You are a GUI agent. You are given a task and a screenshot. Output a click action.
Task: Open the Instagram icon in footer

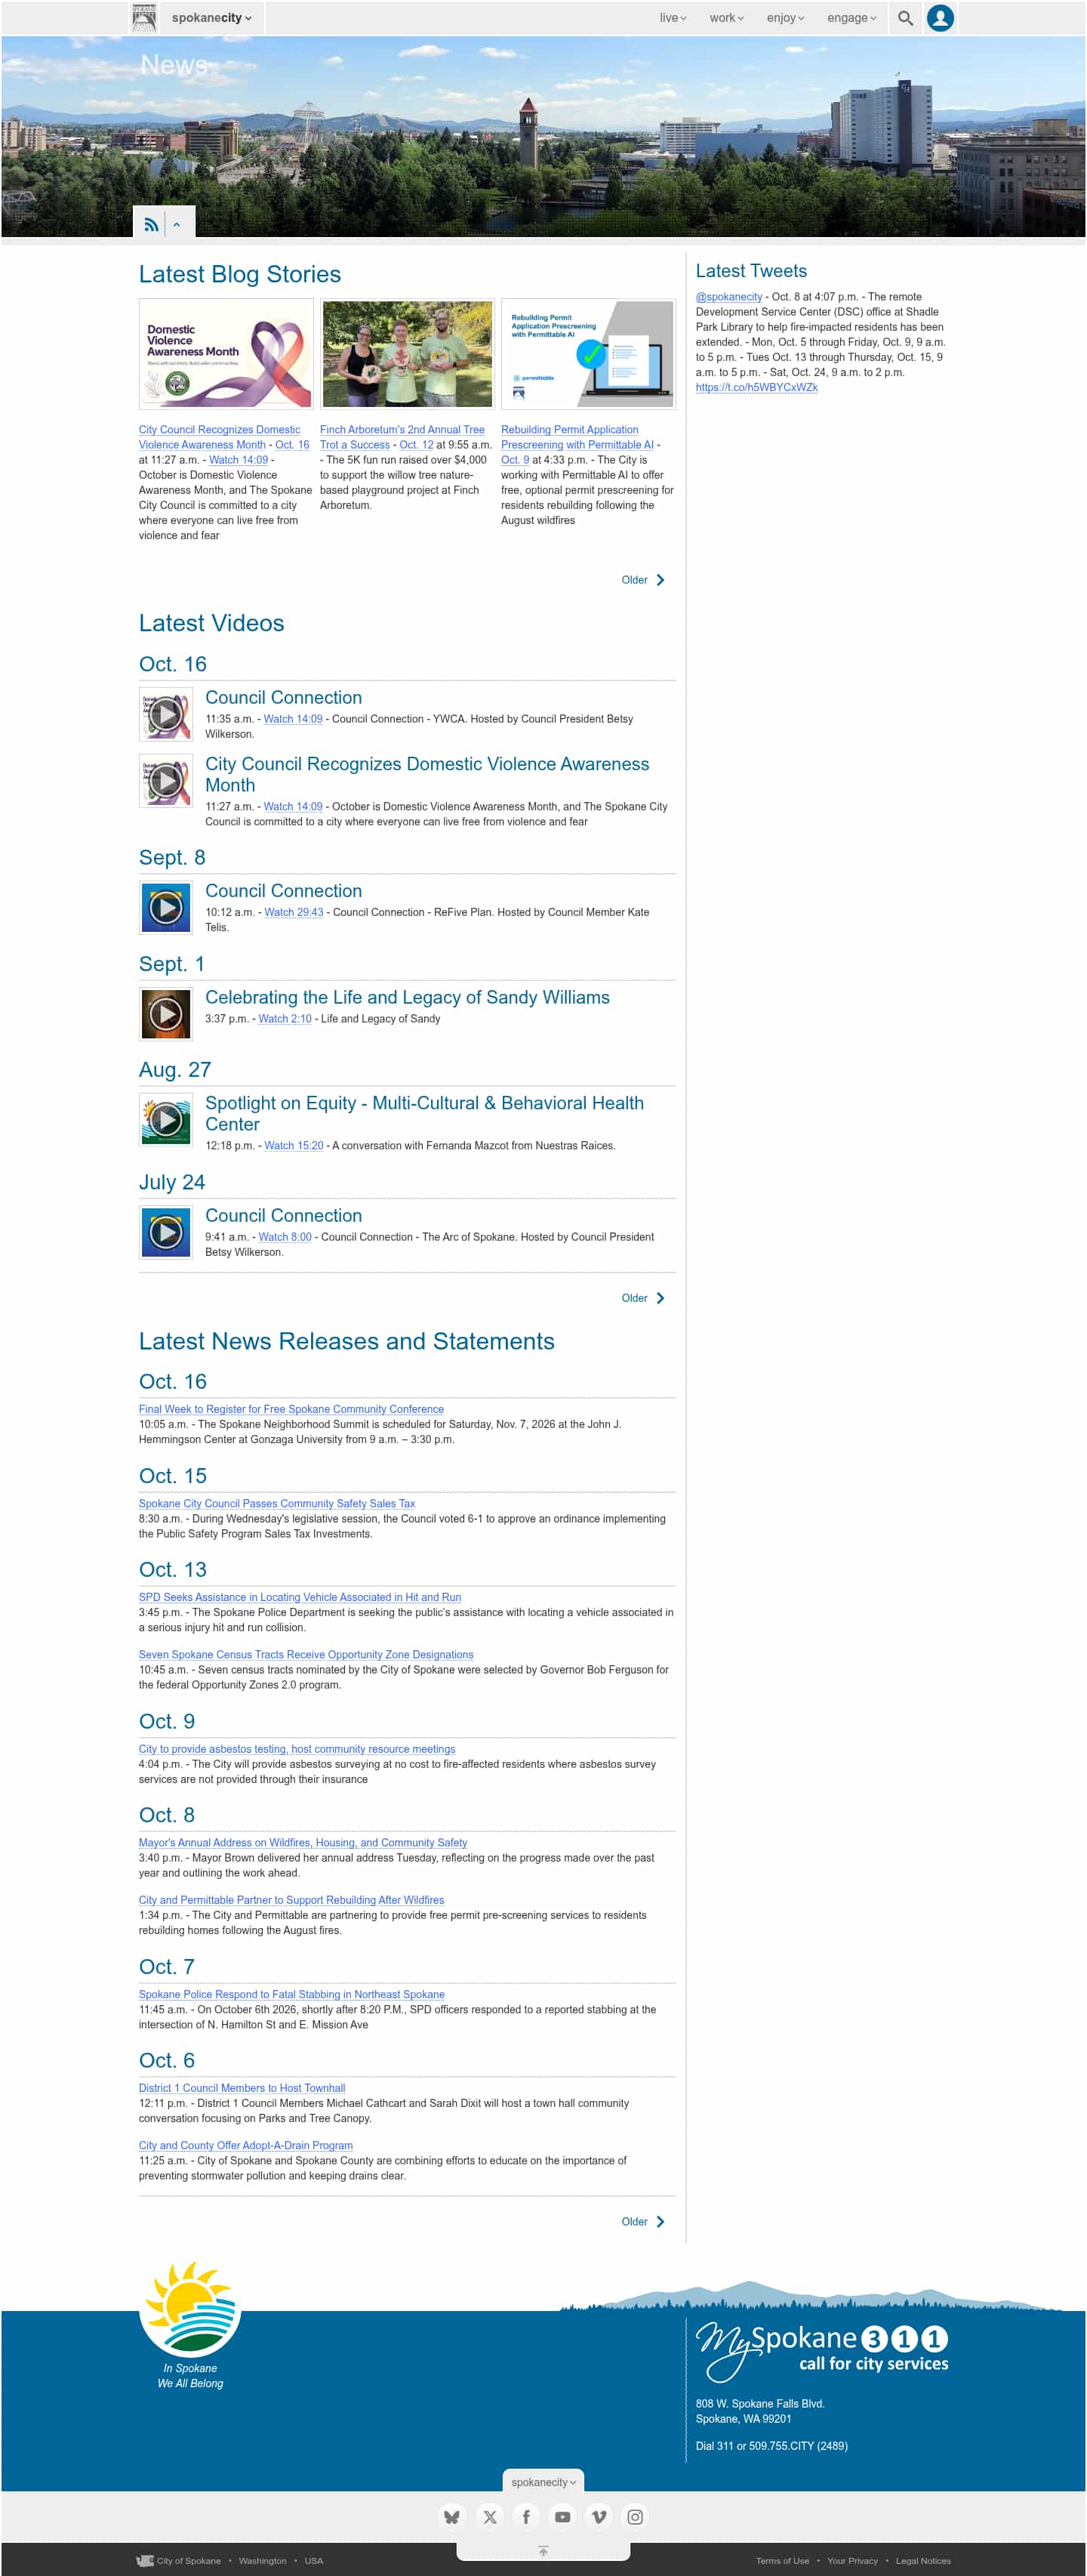[x=635, y=2516]
